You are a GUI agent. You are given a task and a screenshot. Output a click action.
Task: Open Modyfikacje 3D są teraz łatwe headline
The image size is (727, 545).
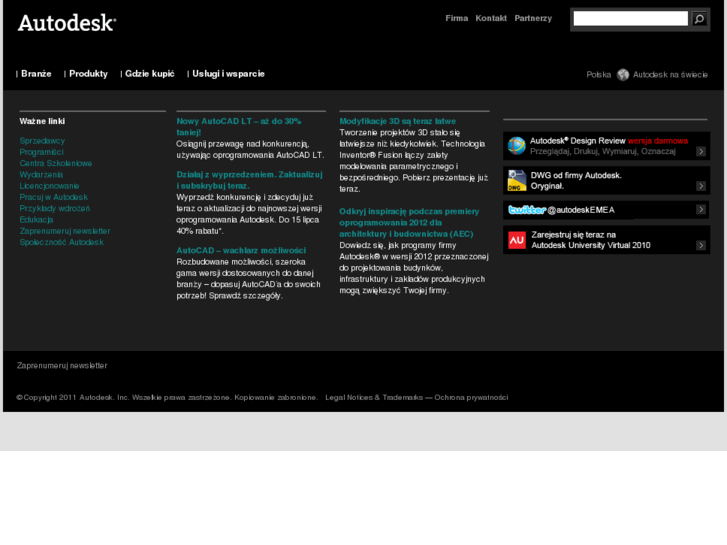(397, 121)
